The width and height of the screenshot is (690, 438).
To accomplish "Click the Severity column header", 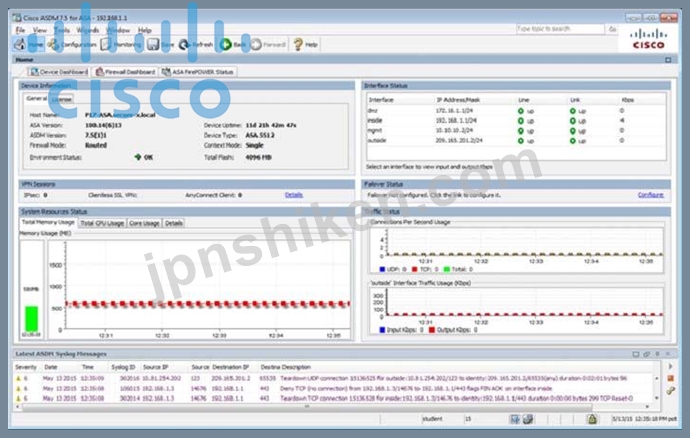I will (26, 367).
